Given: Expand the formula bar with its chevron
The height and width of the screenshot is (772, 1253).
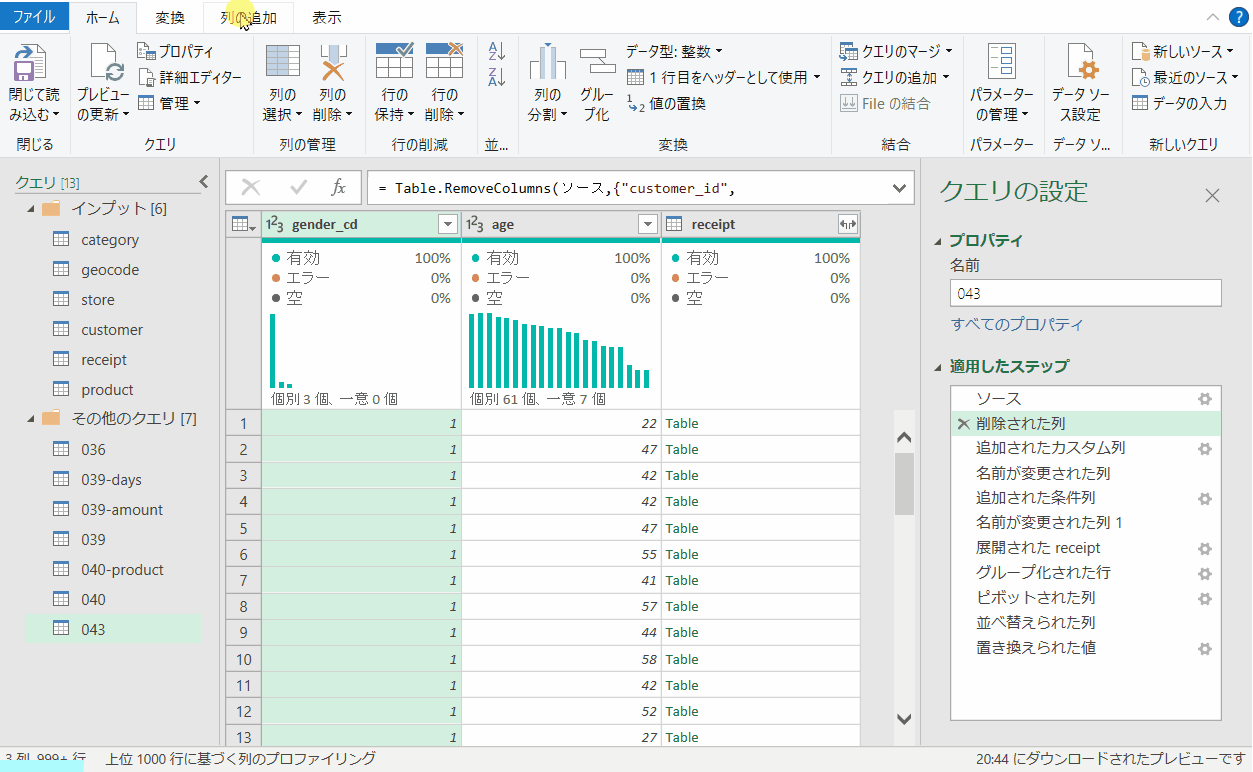Looking at the screenshot, I should 897,187.
